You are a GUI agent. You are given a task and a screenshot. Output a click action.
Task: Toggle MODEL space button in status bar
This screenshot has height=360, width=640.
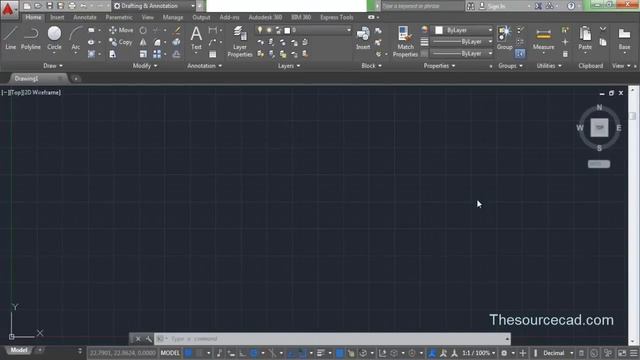coord(170,353)
